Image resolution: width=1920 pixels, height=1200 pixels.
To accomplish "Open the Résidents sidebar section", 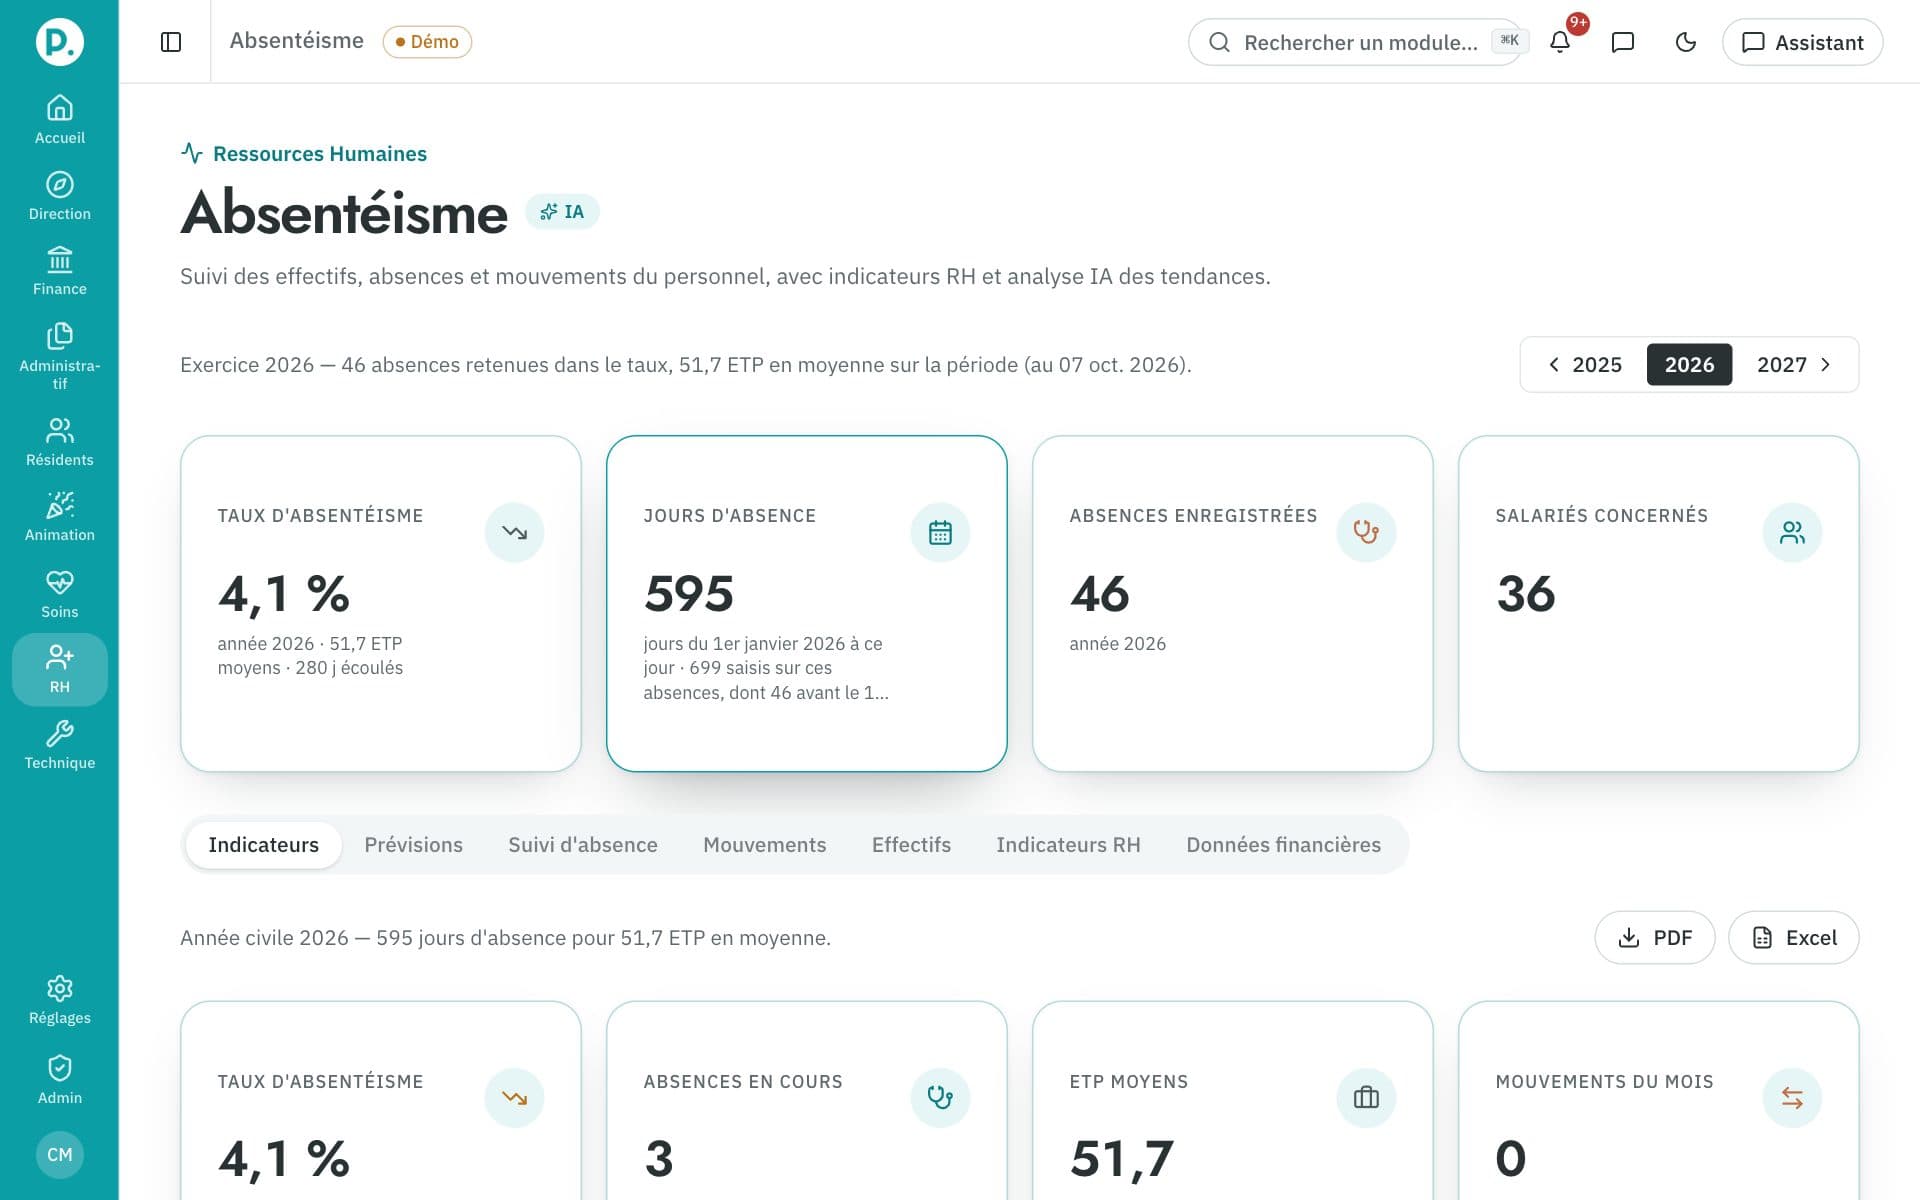I will [59, 442].
